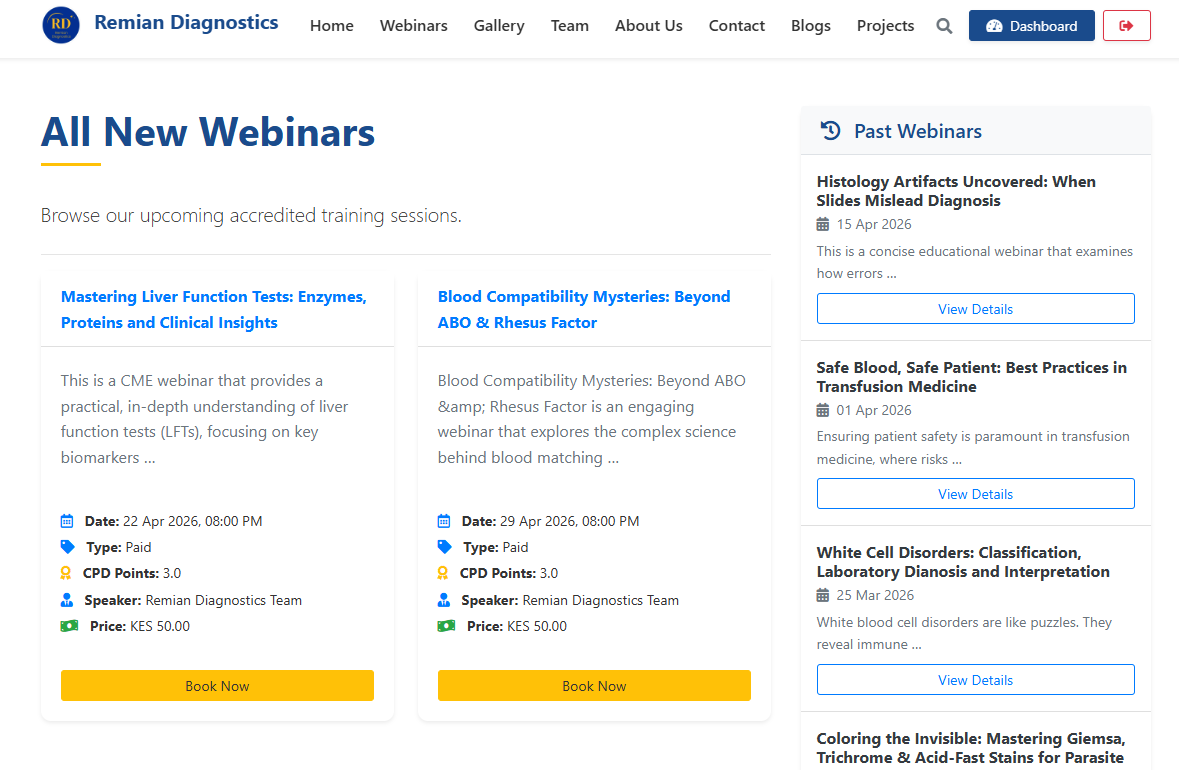Click Price money icon in Liver card
Viewport: 1179px width, 770px height.
pyautogui.click(x=69, y=626)
